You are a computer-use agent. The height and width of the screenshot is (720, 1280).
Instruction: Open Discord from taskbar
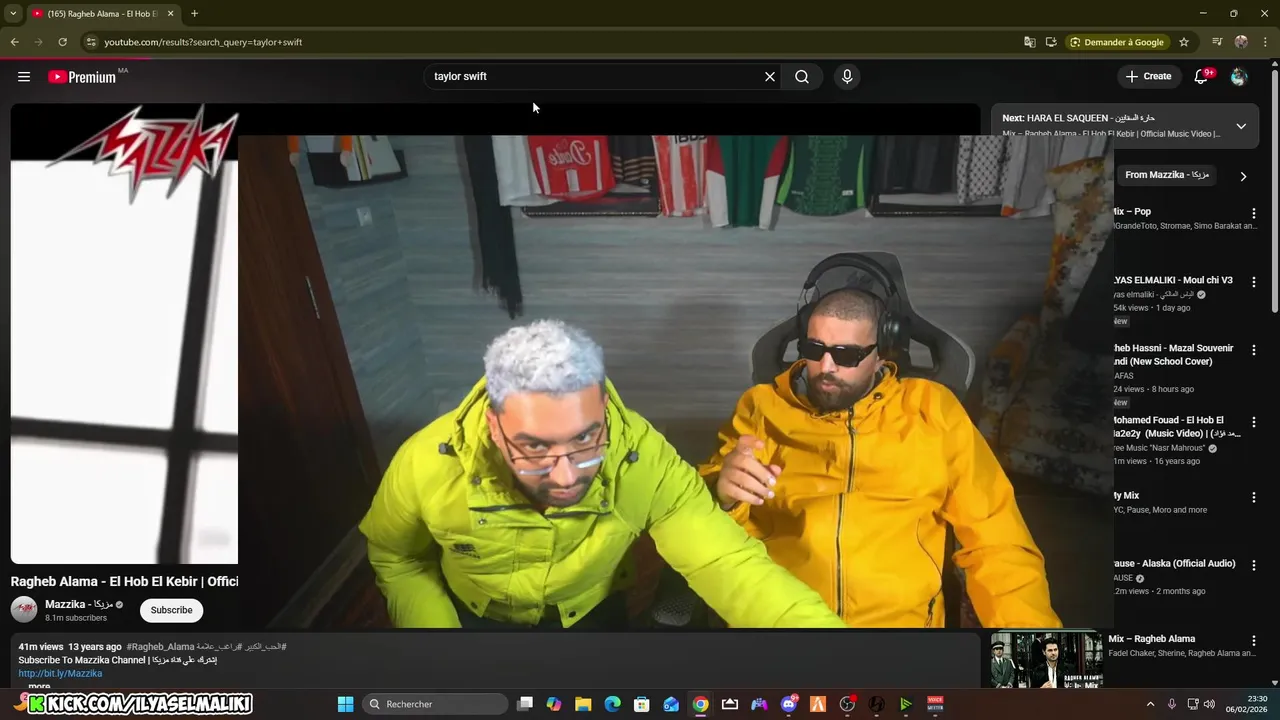click(x=789, y=704)
